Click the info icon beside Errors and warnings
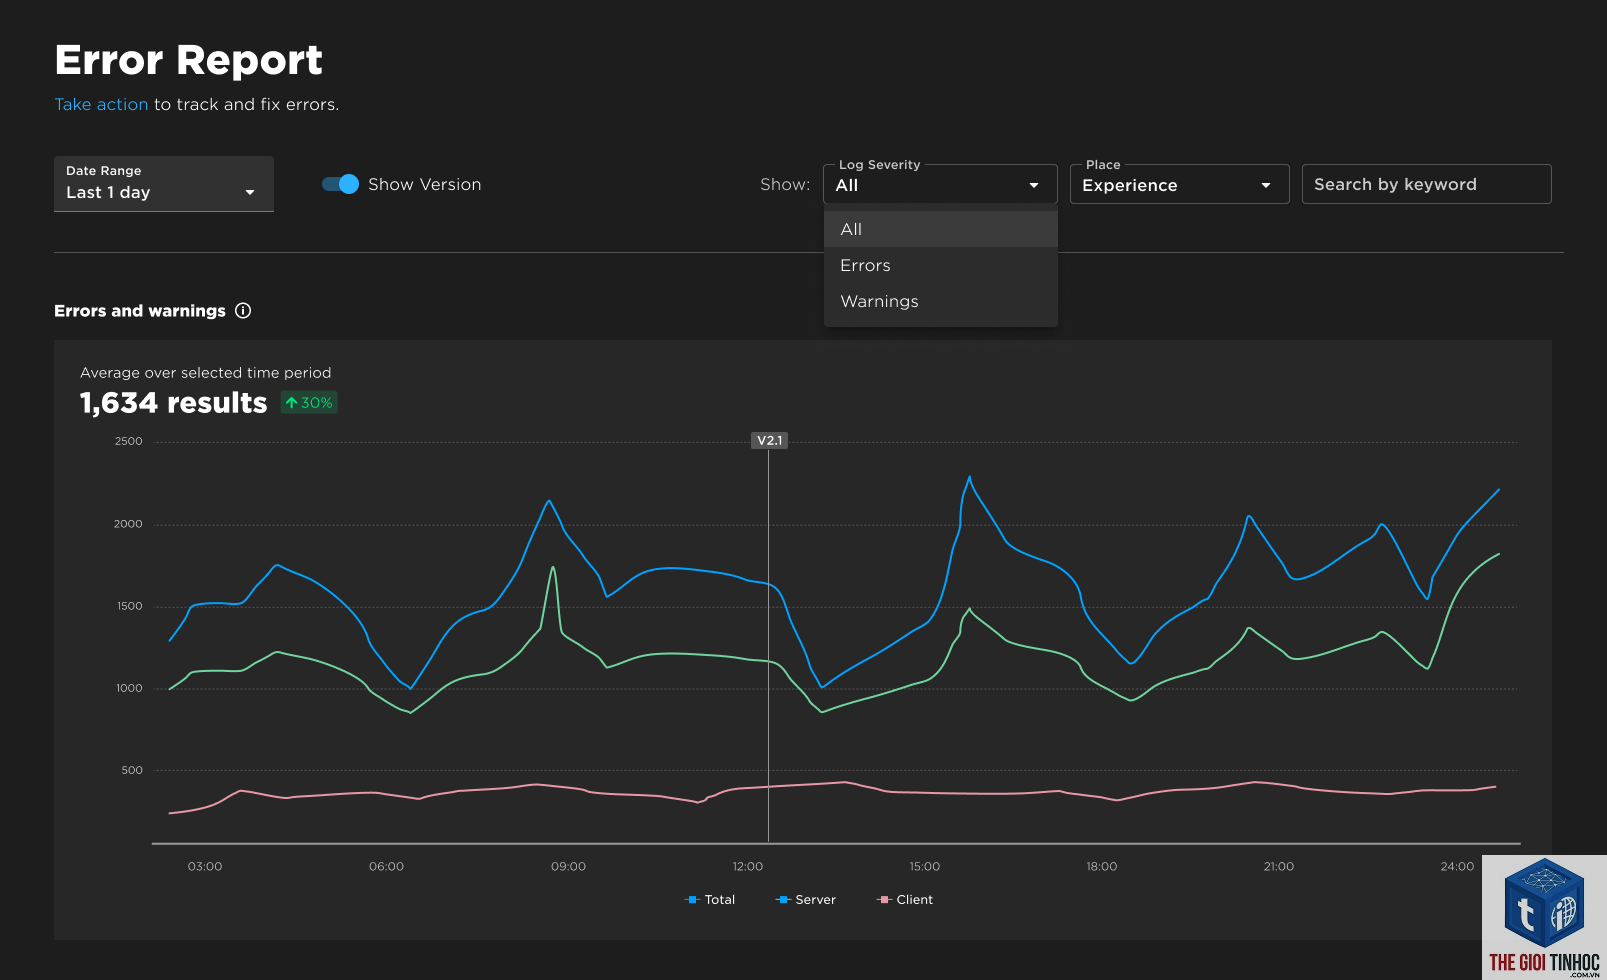Image resolution: width=1607 pixels, height=980 pixels. click(243, 311)
